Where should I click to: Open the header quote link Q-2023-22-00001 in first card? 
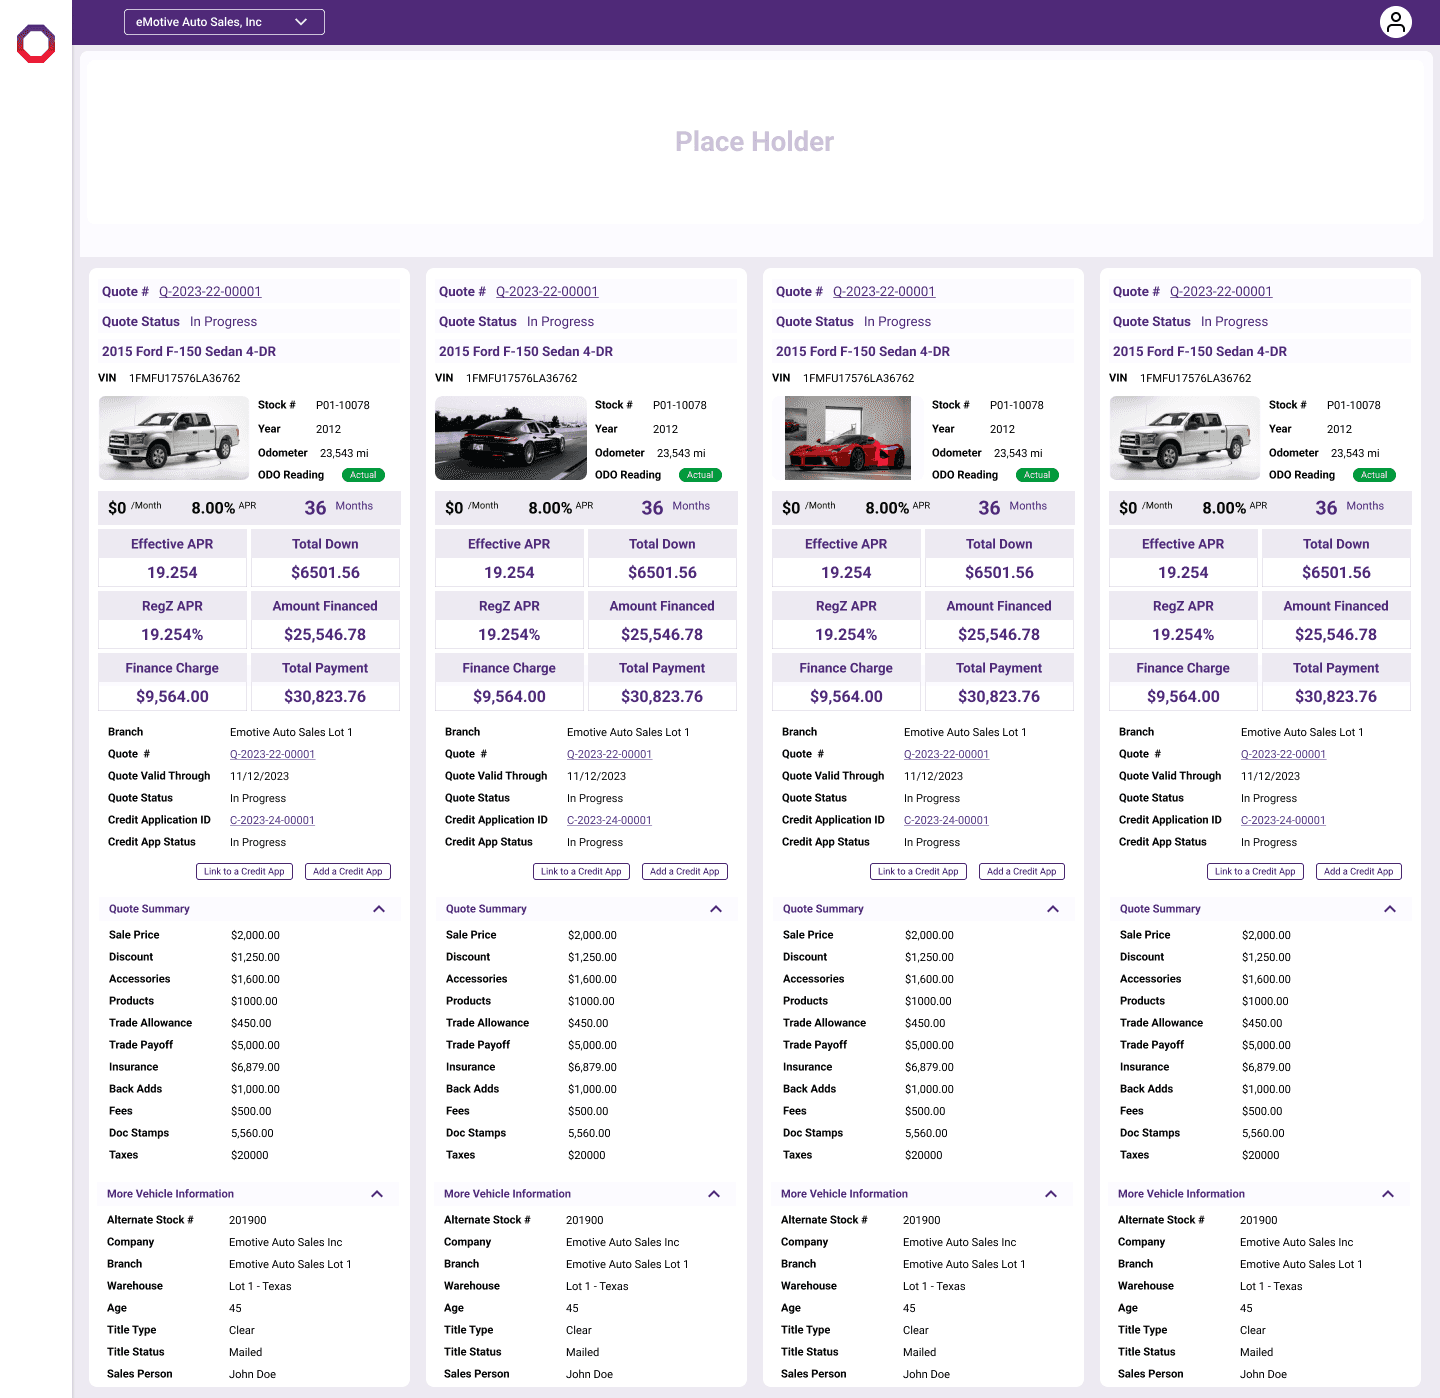[x=210, y=292]
